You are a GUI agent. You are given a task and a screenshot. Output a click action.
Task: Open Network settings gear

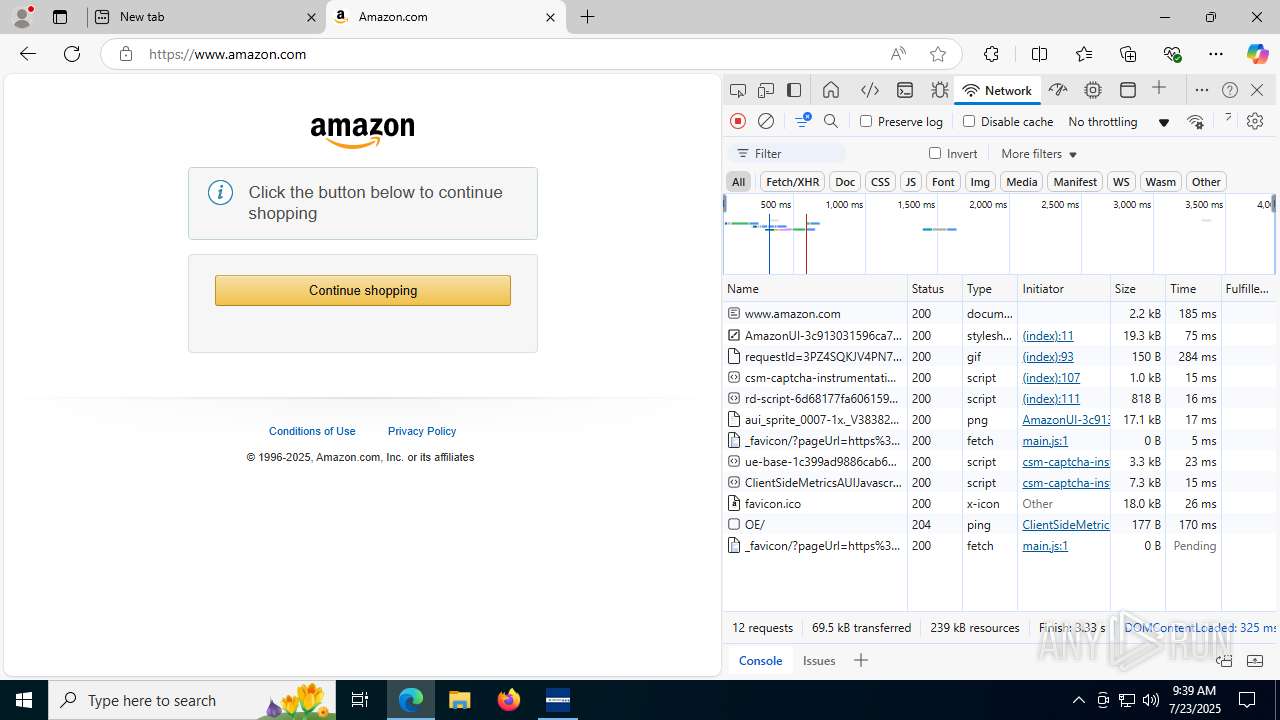coord(1255,121)
